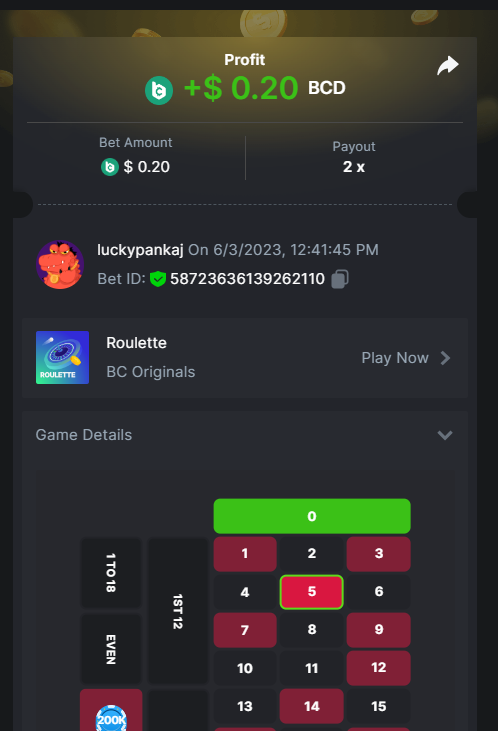Viewport: 498px width, 731px height.
Task: Open luckypankaj's dragon avatar
Action: point(60,264)
